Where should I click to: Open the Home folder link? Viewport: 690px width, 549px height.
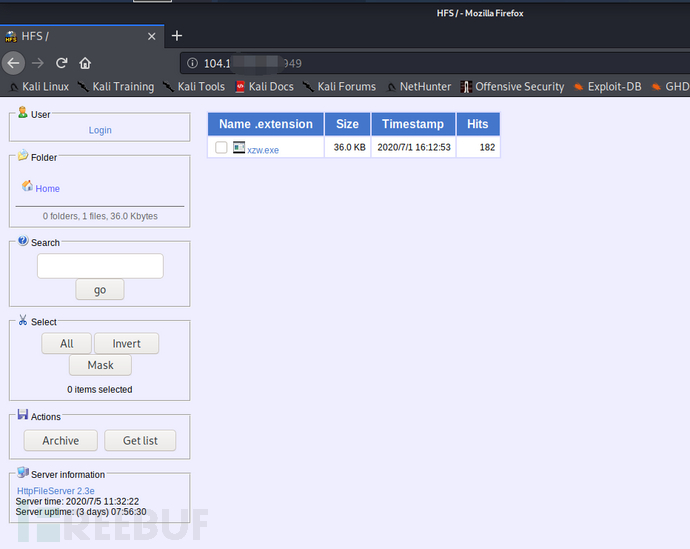click(48, 189)
